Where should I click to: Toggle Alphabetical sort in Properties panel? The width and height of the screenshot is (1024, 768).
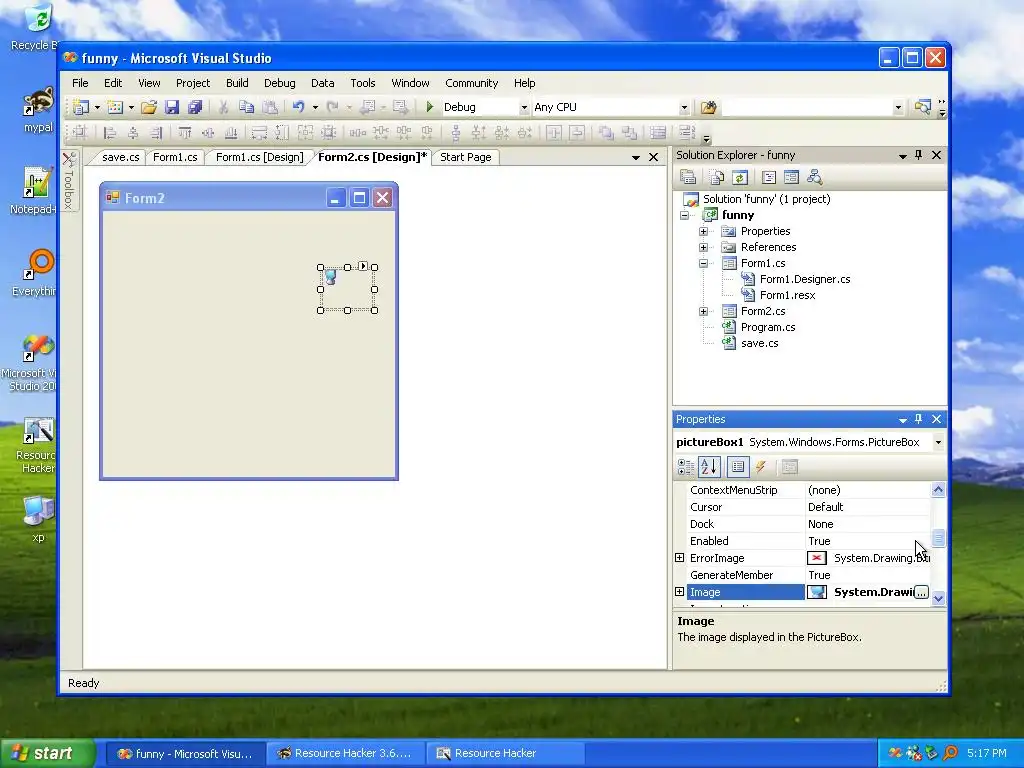[709, 467]
